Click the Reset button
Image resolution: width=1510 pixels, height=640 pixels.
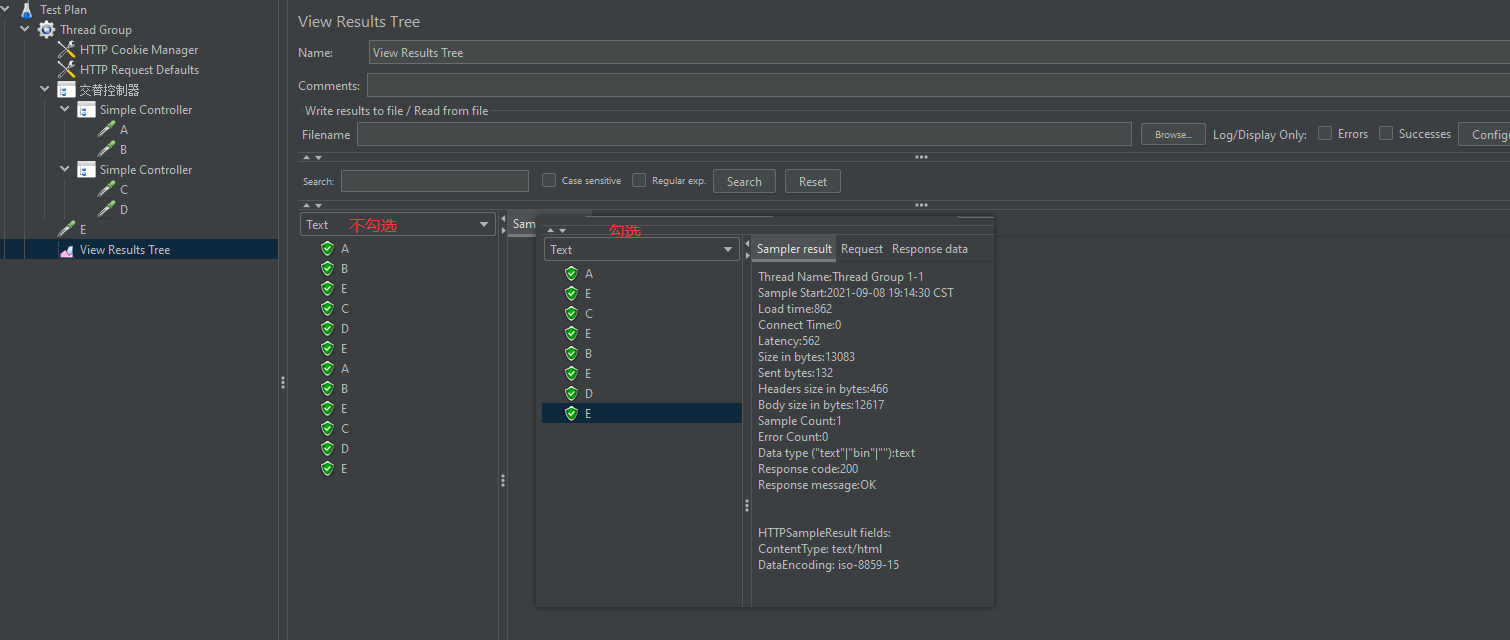coord(813,181)
